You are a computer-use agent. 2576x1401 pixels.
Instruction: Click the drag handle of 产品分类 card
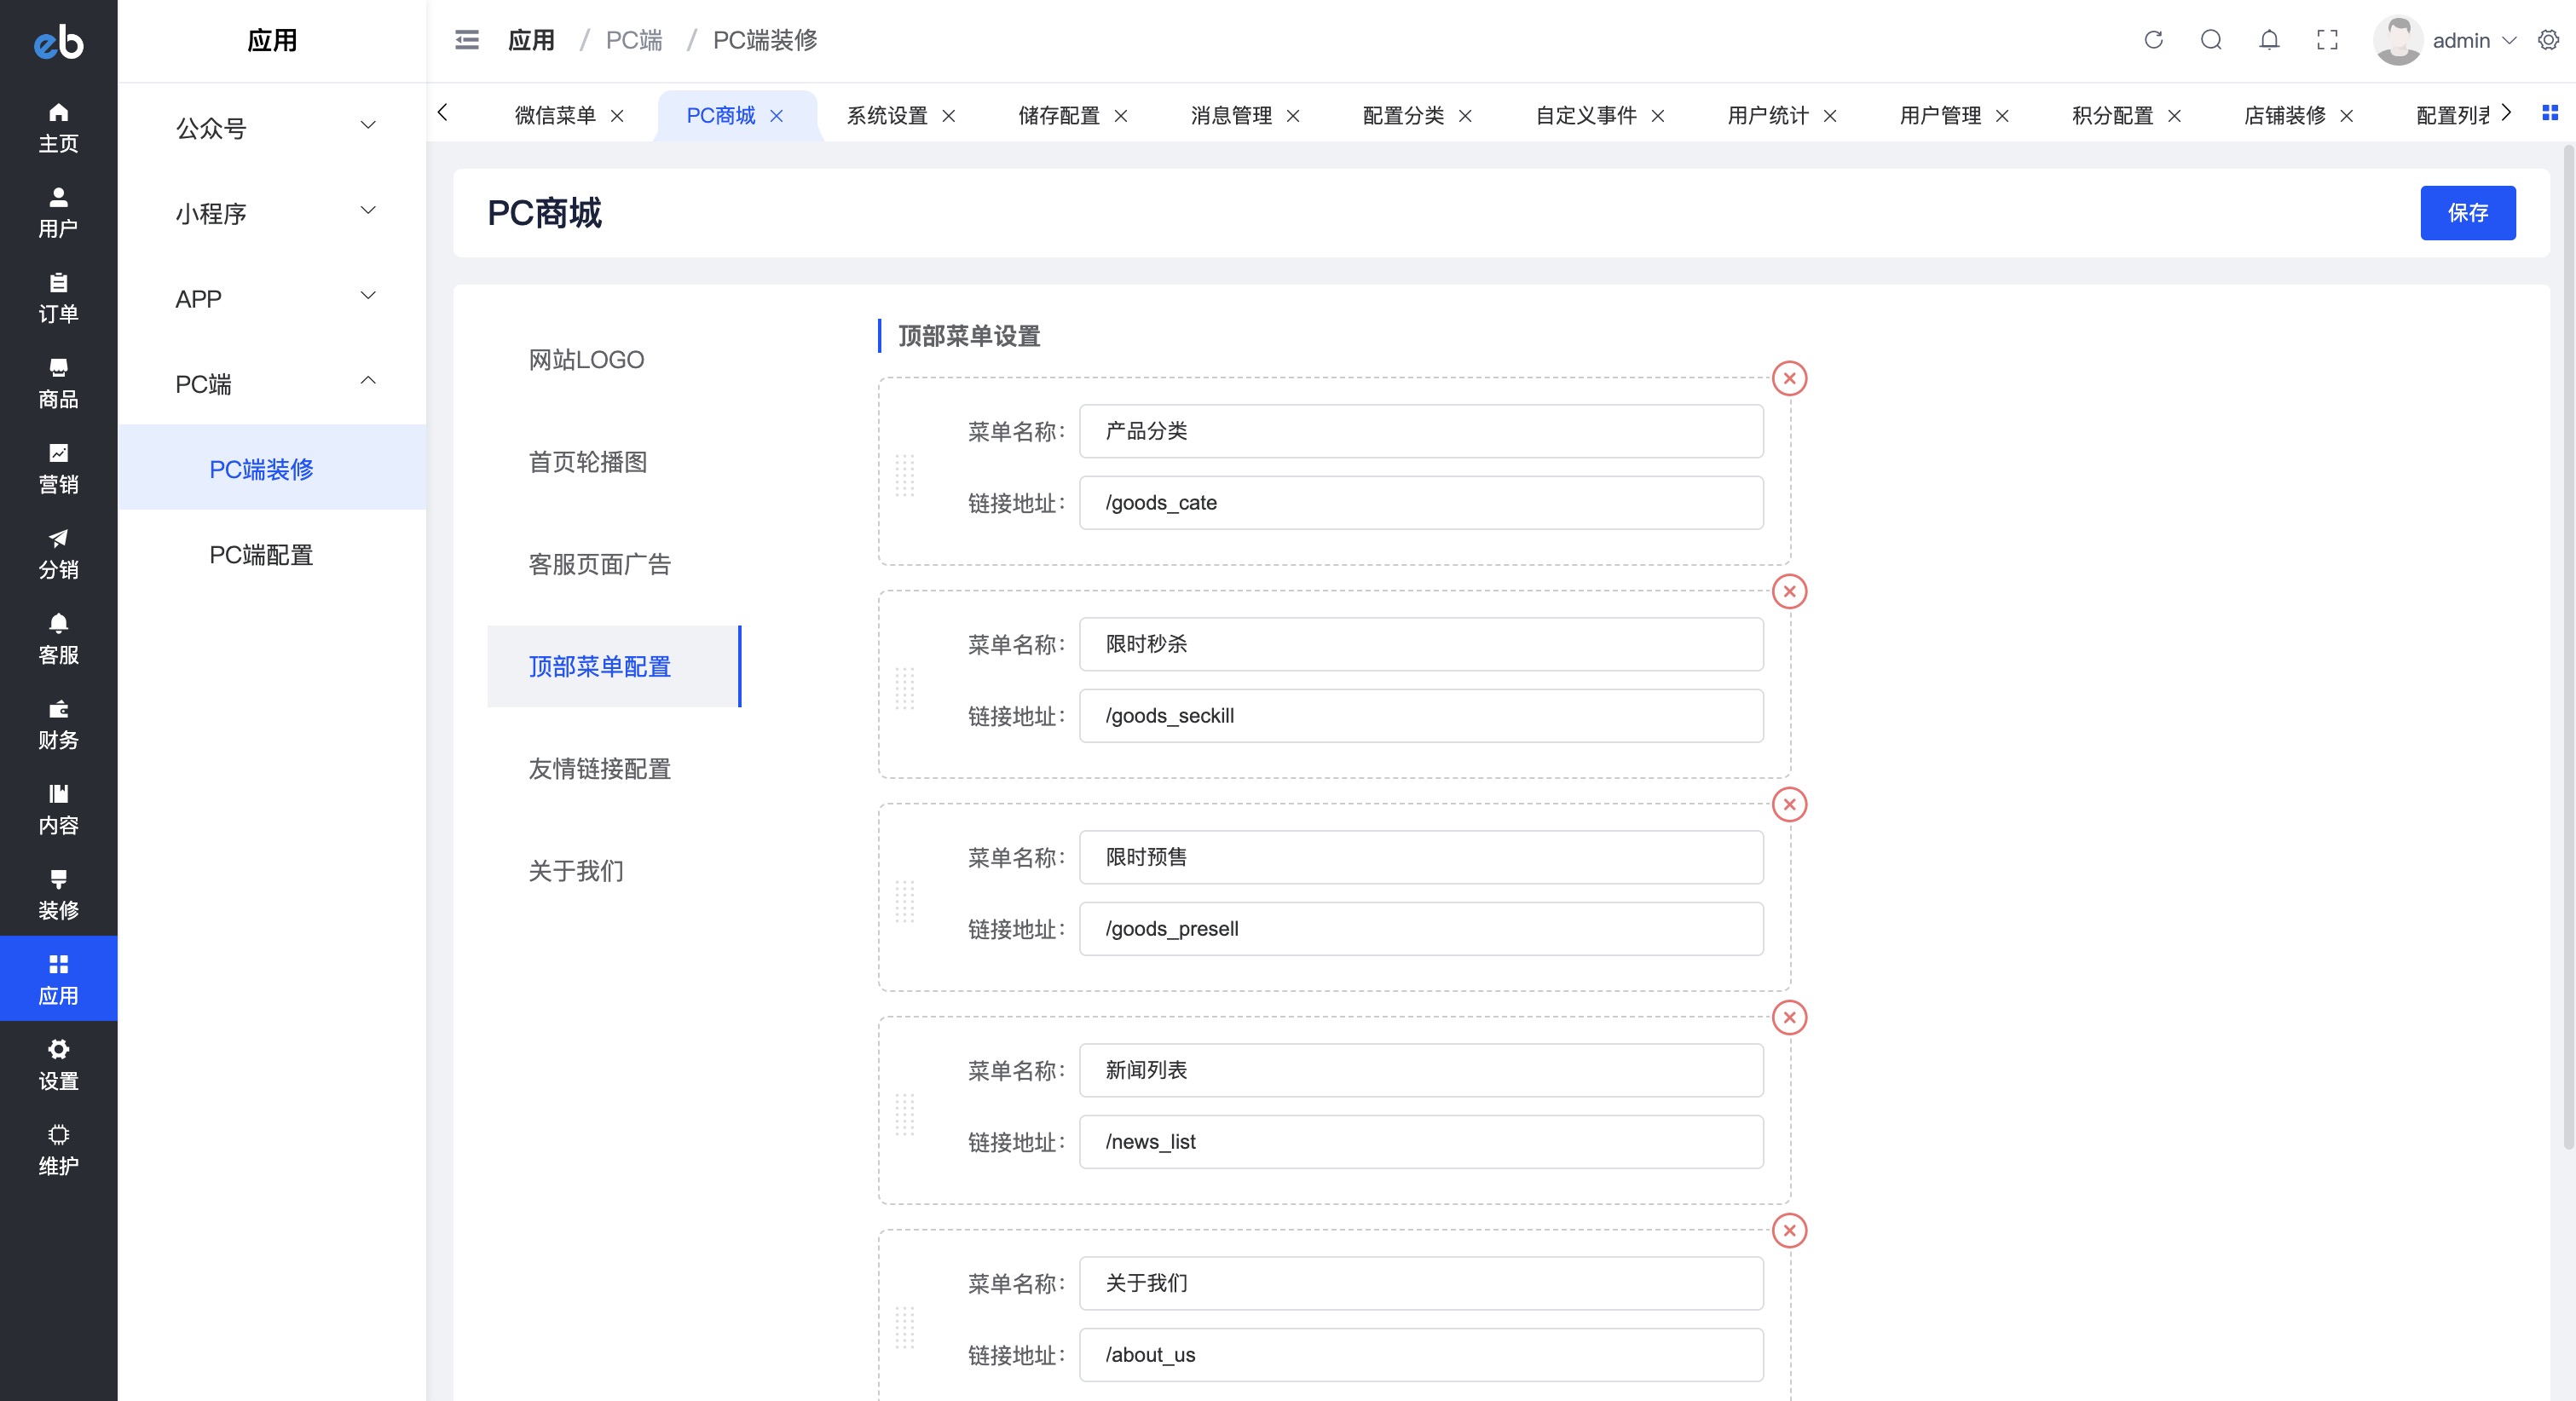click(904, 475)
